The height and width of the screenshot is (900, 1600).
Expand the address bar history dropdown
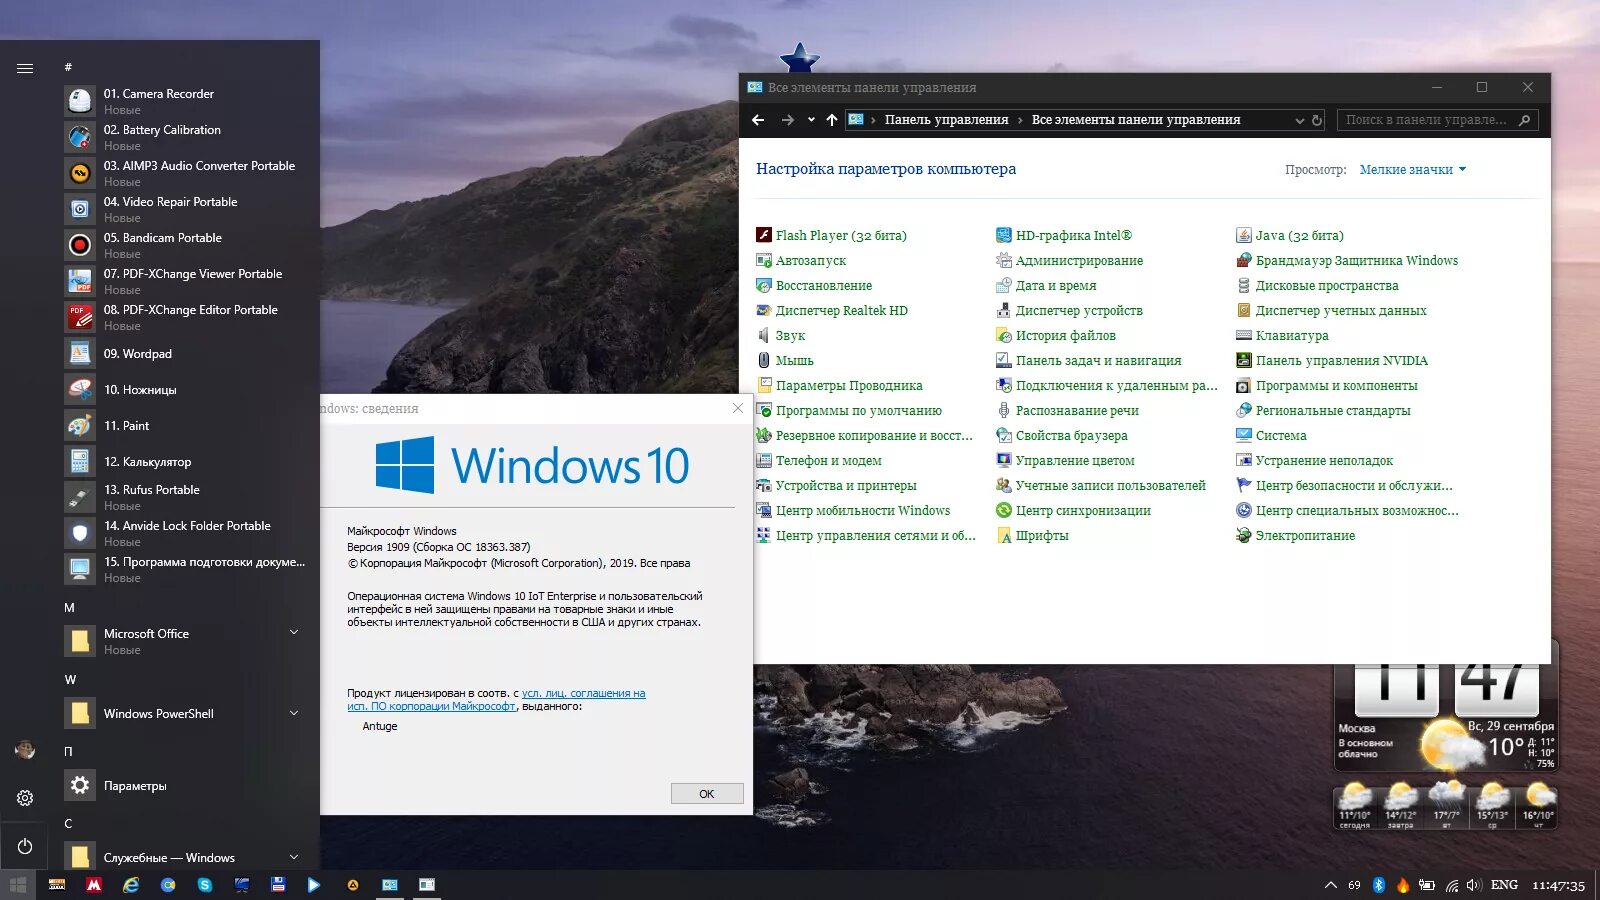[x=1299, y=120]
